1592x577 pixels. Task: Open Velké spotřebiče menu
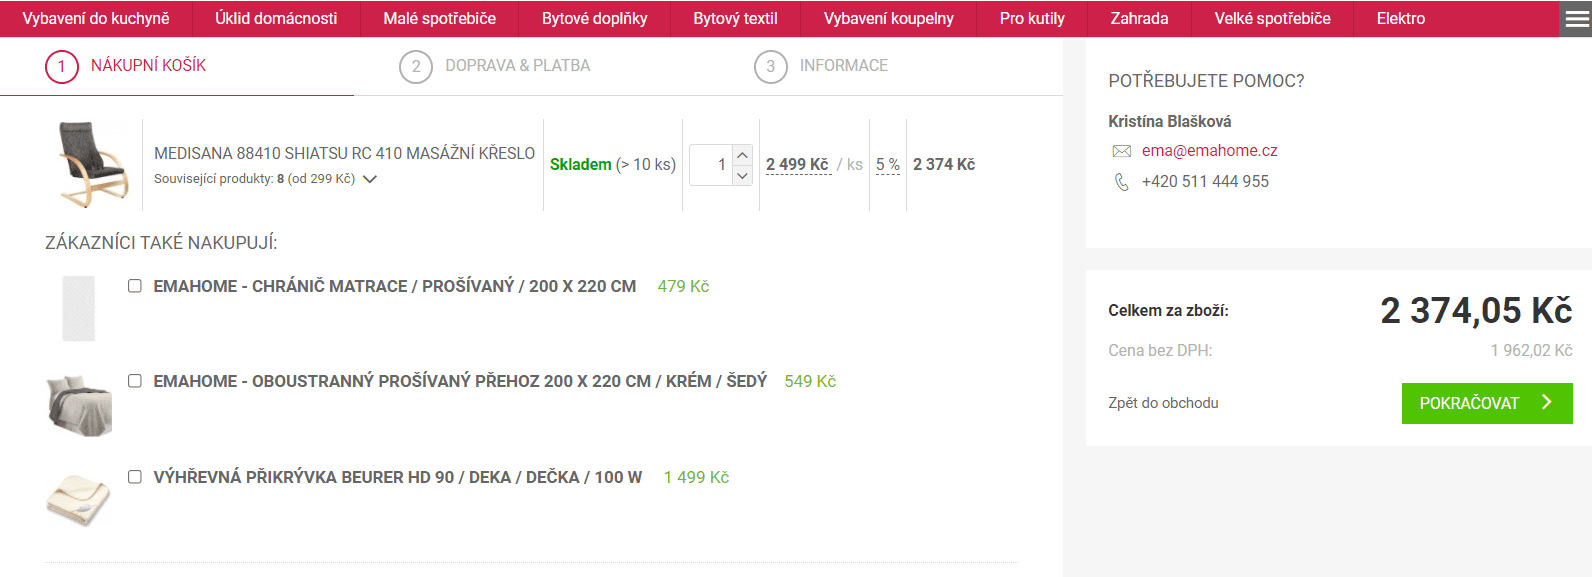1272,19
